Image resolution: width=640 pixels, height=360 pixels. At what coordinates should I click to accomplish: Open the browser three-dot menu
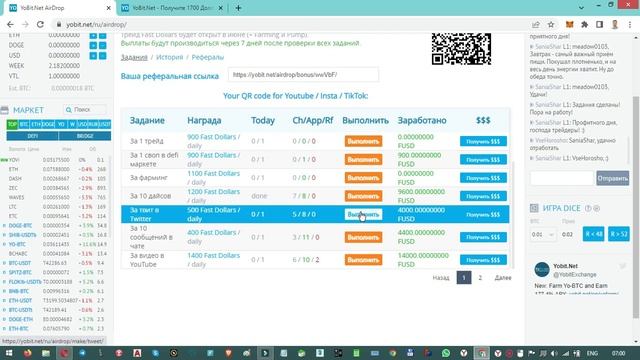(x=630, y=24)
